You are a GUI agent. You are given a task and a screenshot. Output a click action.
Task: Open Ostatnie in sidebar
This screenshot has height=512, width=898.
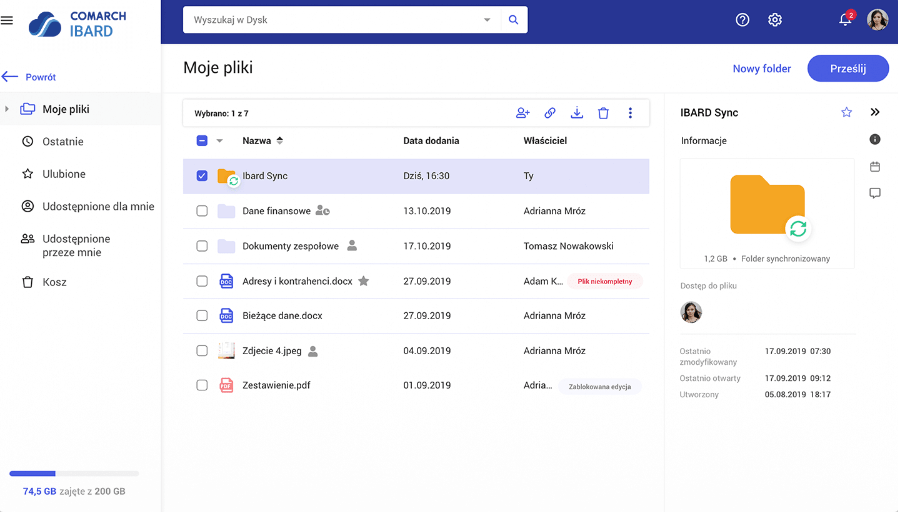[62, 141]
